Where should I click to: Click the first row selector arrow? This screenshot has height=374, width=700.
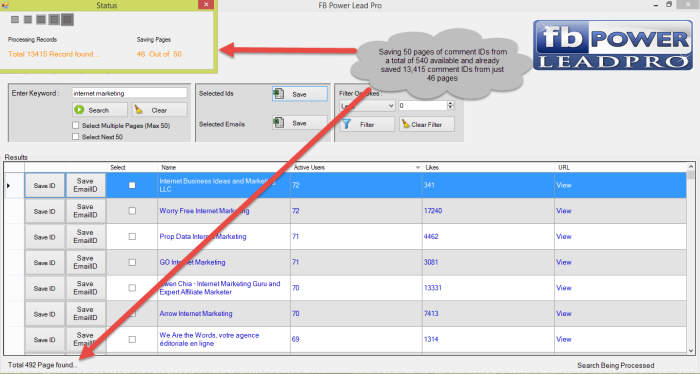point(8,185)
